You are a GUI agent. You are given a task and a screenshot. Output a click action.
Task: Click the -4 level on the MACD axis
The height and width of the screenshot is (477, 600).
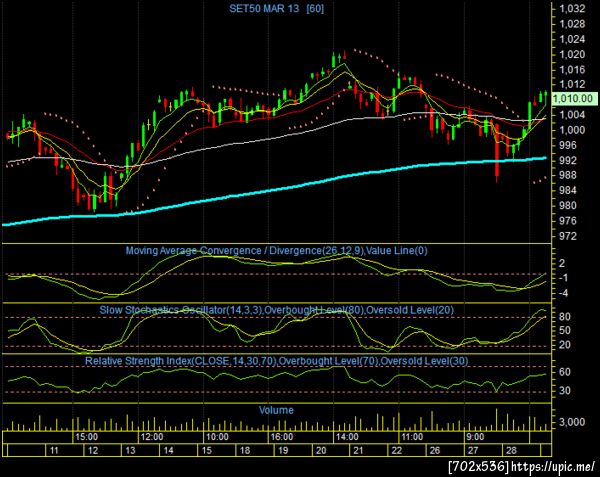tap(563, 293)
